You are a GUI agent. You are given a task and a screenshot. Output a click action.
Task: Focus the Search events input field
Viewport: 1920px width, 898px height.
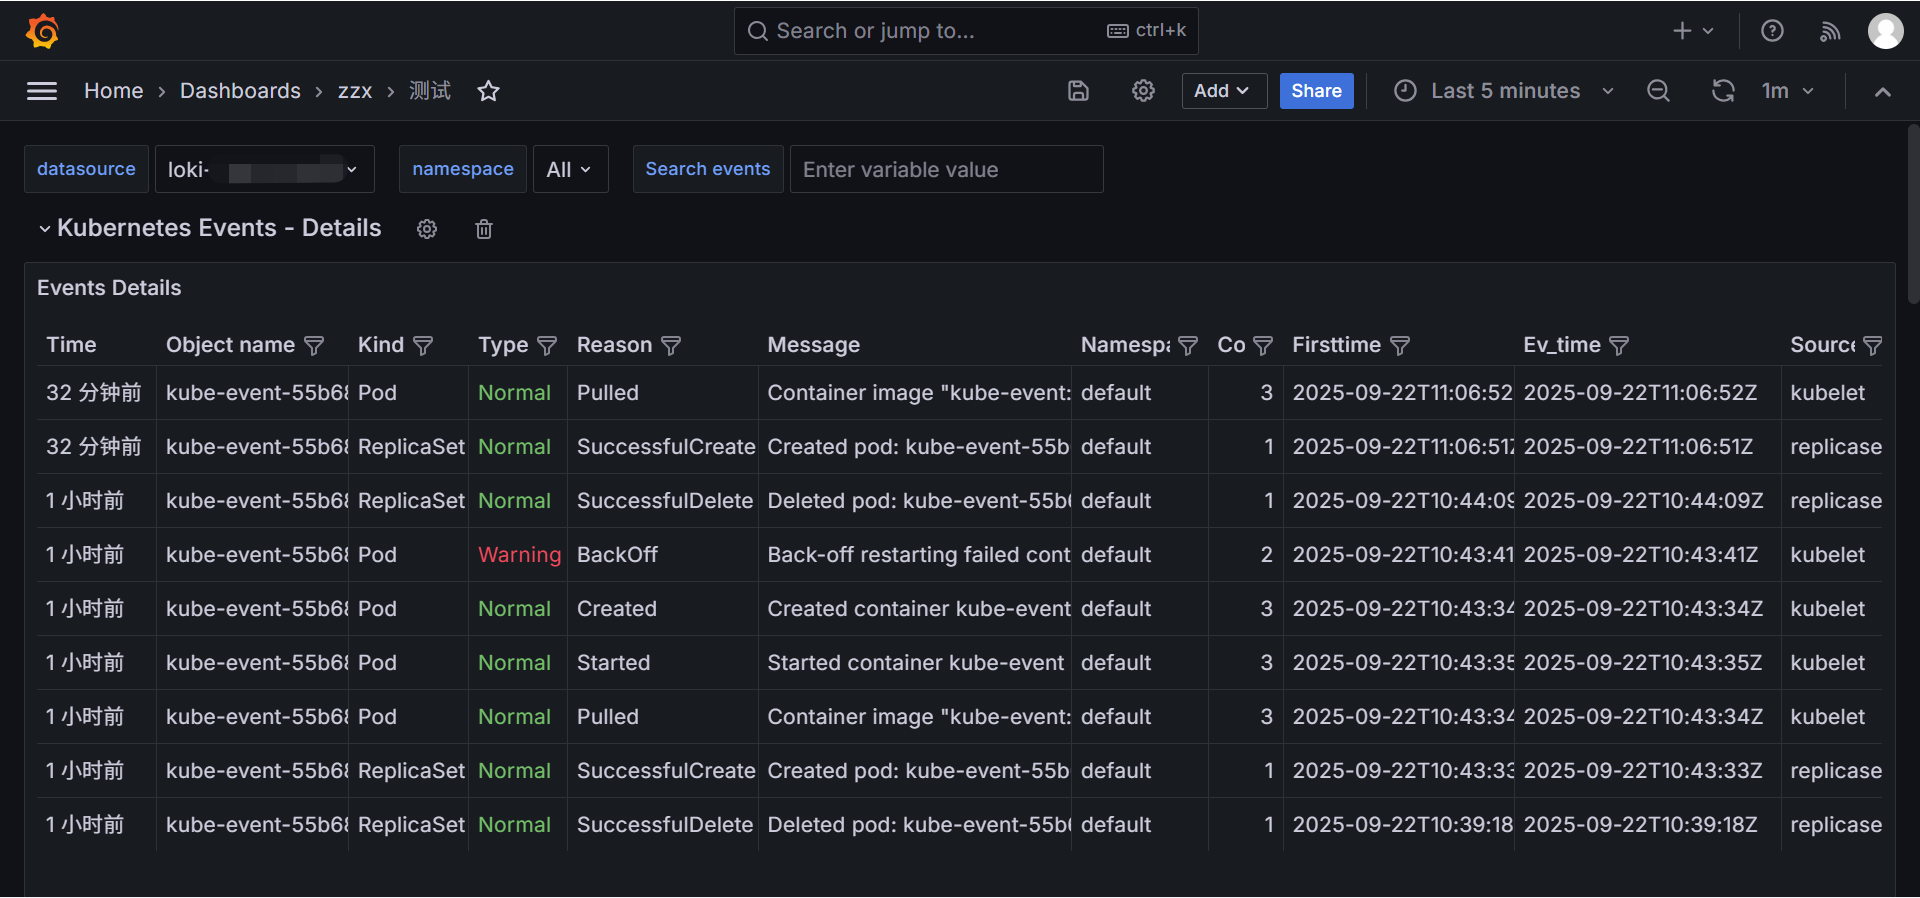click(x=946, y=170)
